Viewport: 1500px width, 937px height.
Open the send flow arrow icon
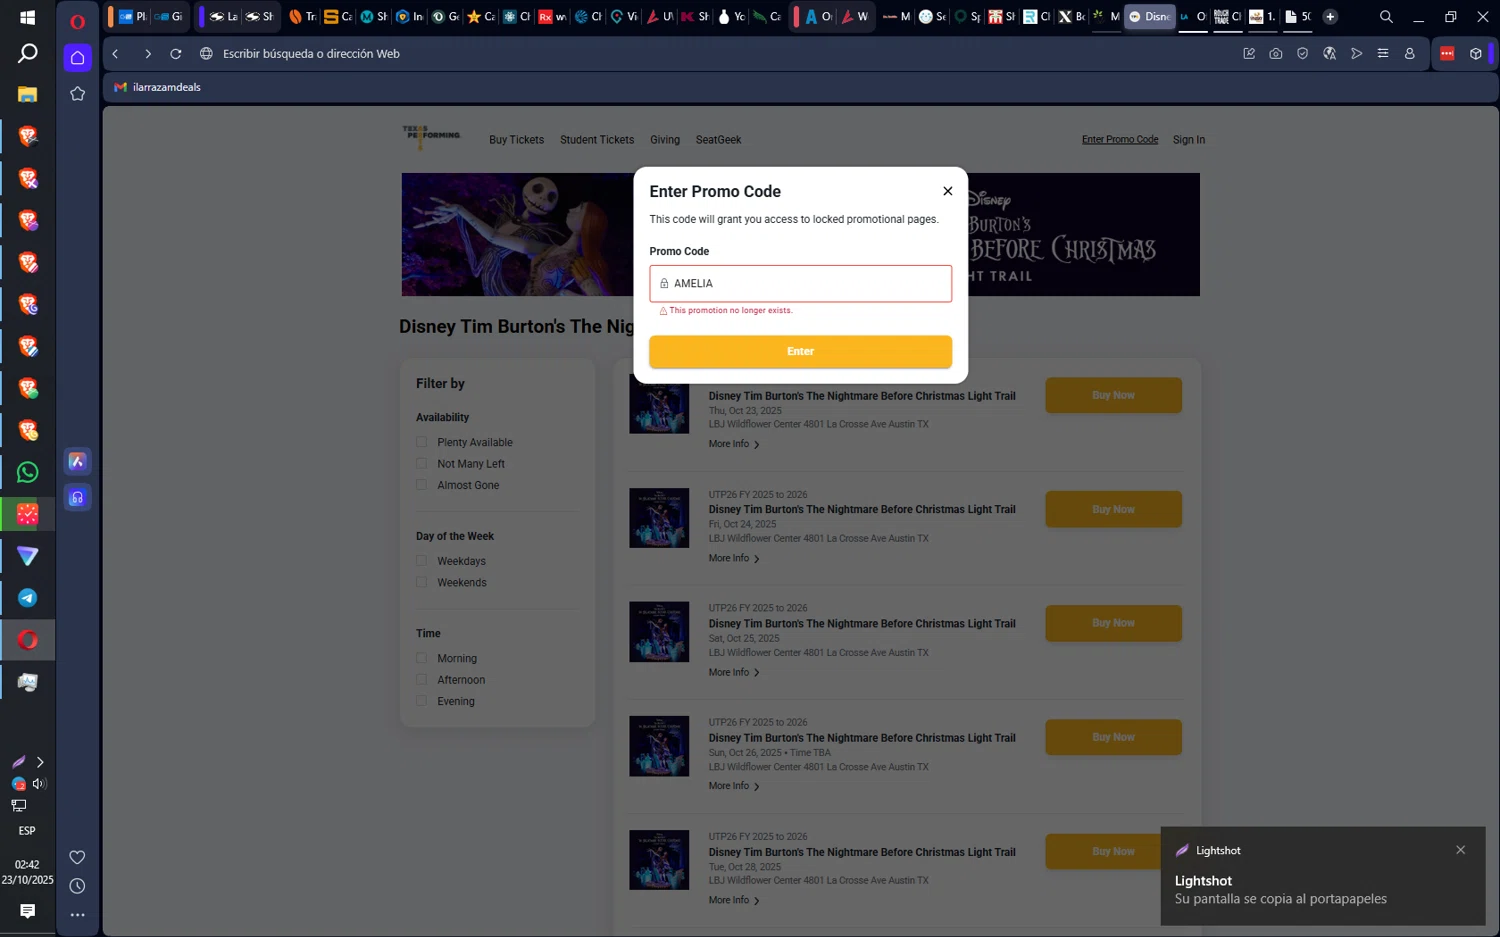pyautogui.click(x=1356, y=54)
